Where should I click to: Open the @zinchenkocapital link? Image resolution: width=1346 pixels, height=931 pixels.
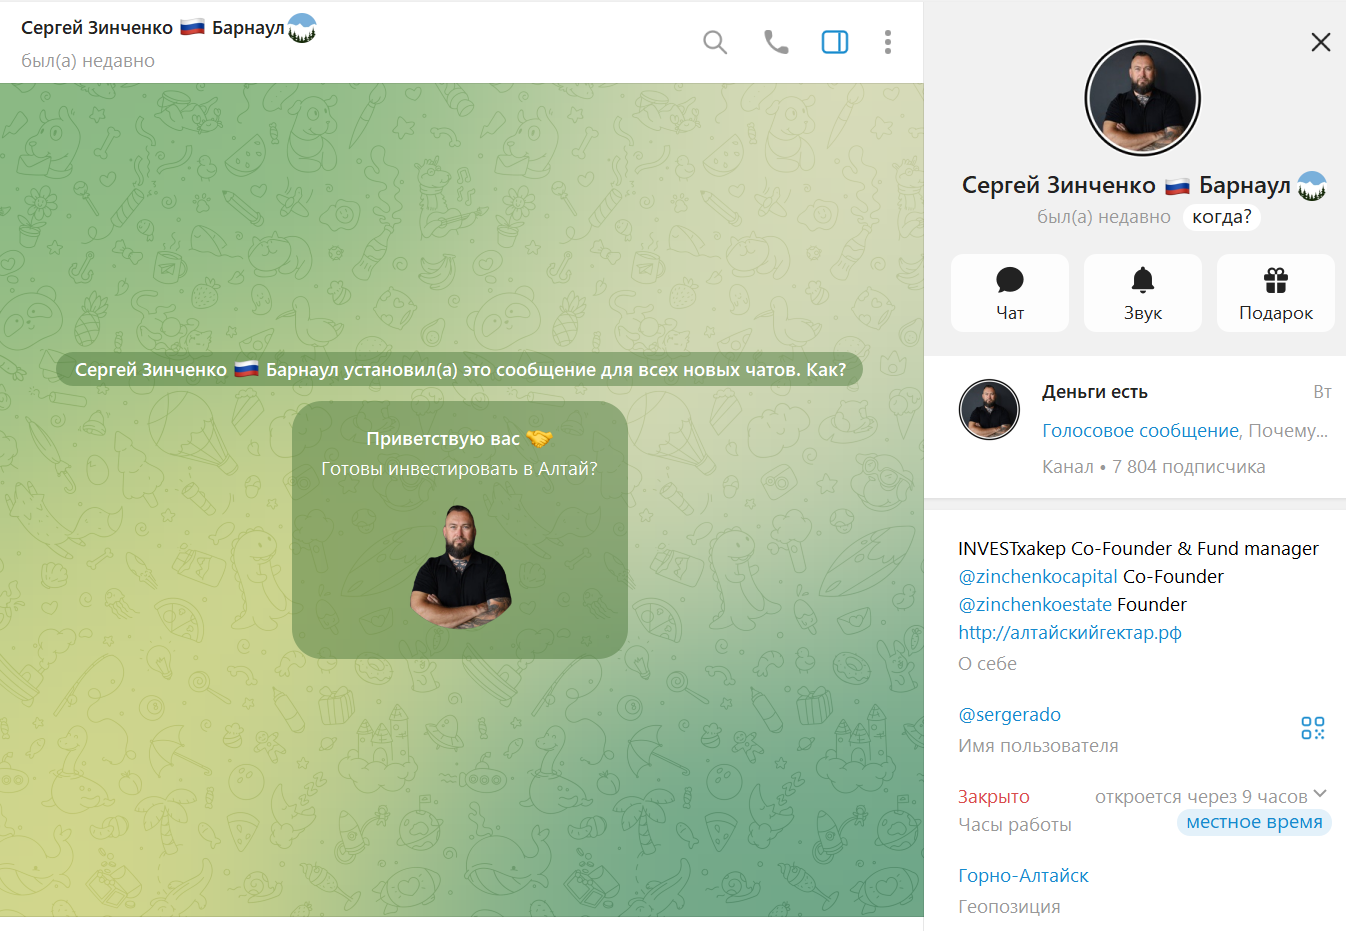pyautogui.click(x=1037, y=577)
